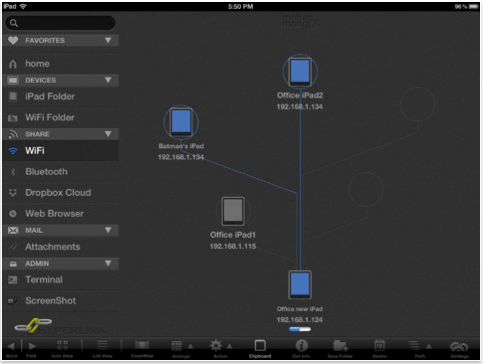This screenshot has width=483, height=364.
Task: Collapse the ADMIN section arrow
Action: 108,263
